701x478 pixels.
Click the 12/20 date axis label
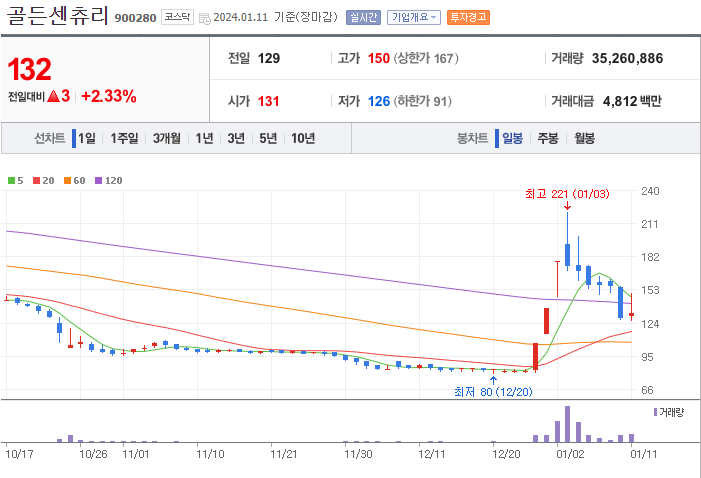[506, 454]
